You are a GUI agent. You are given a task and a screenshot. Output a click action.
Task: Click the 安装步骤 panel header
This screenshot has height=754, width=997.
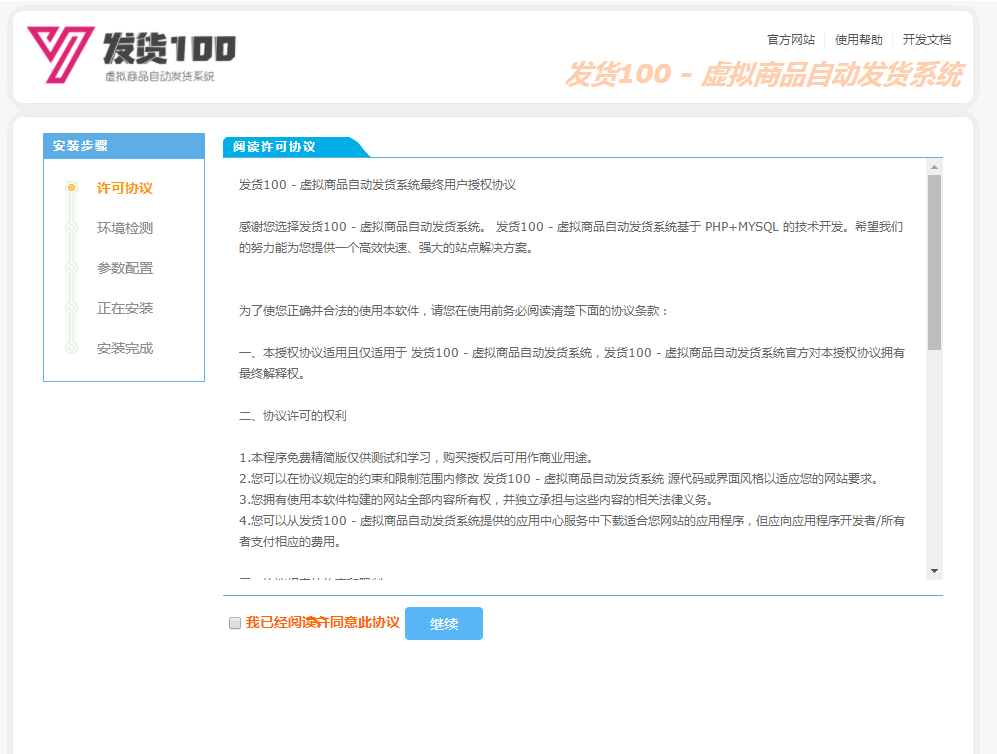pos(123,146)
